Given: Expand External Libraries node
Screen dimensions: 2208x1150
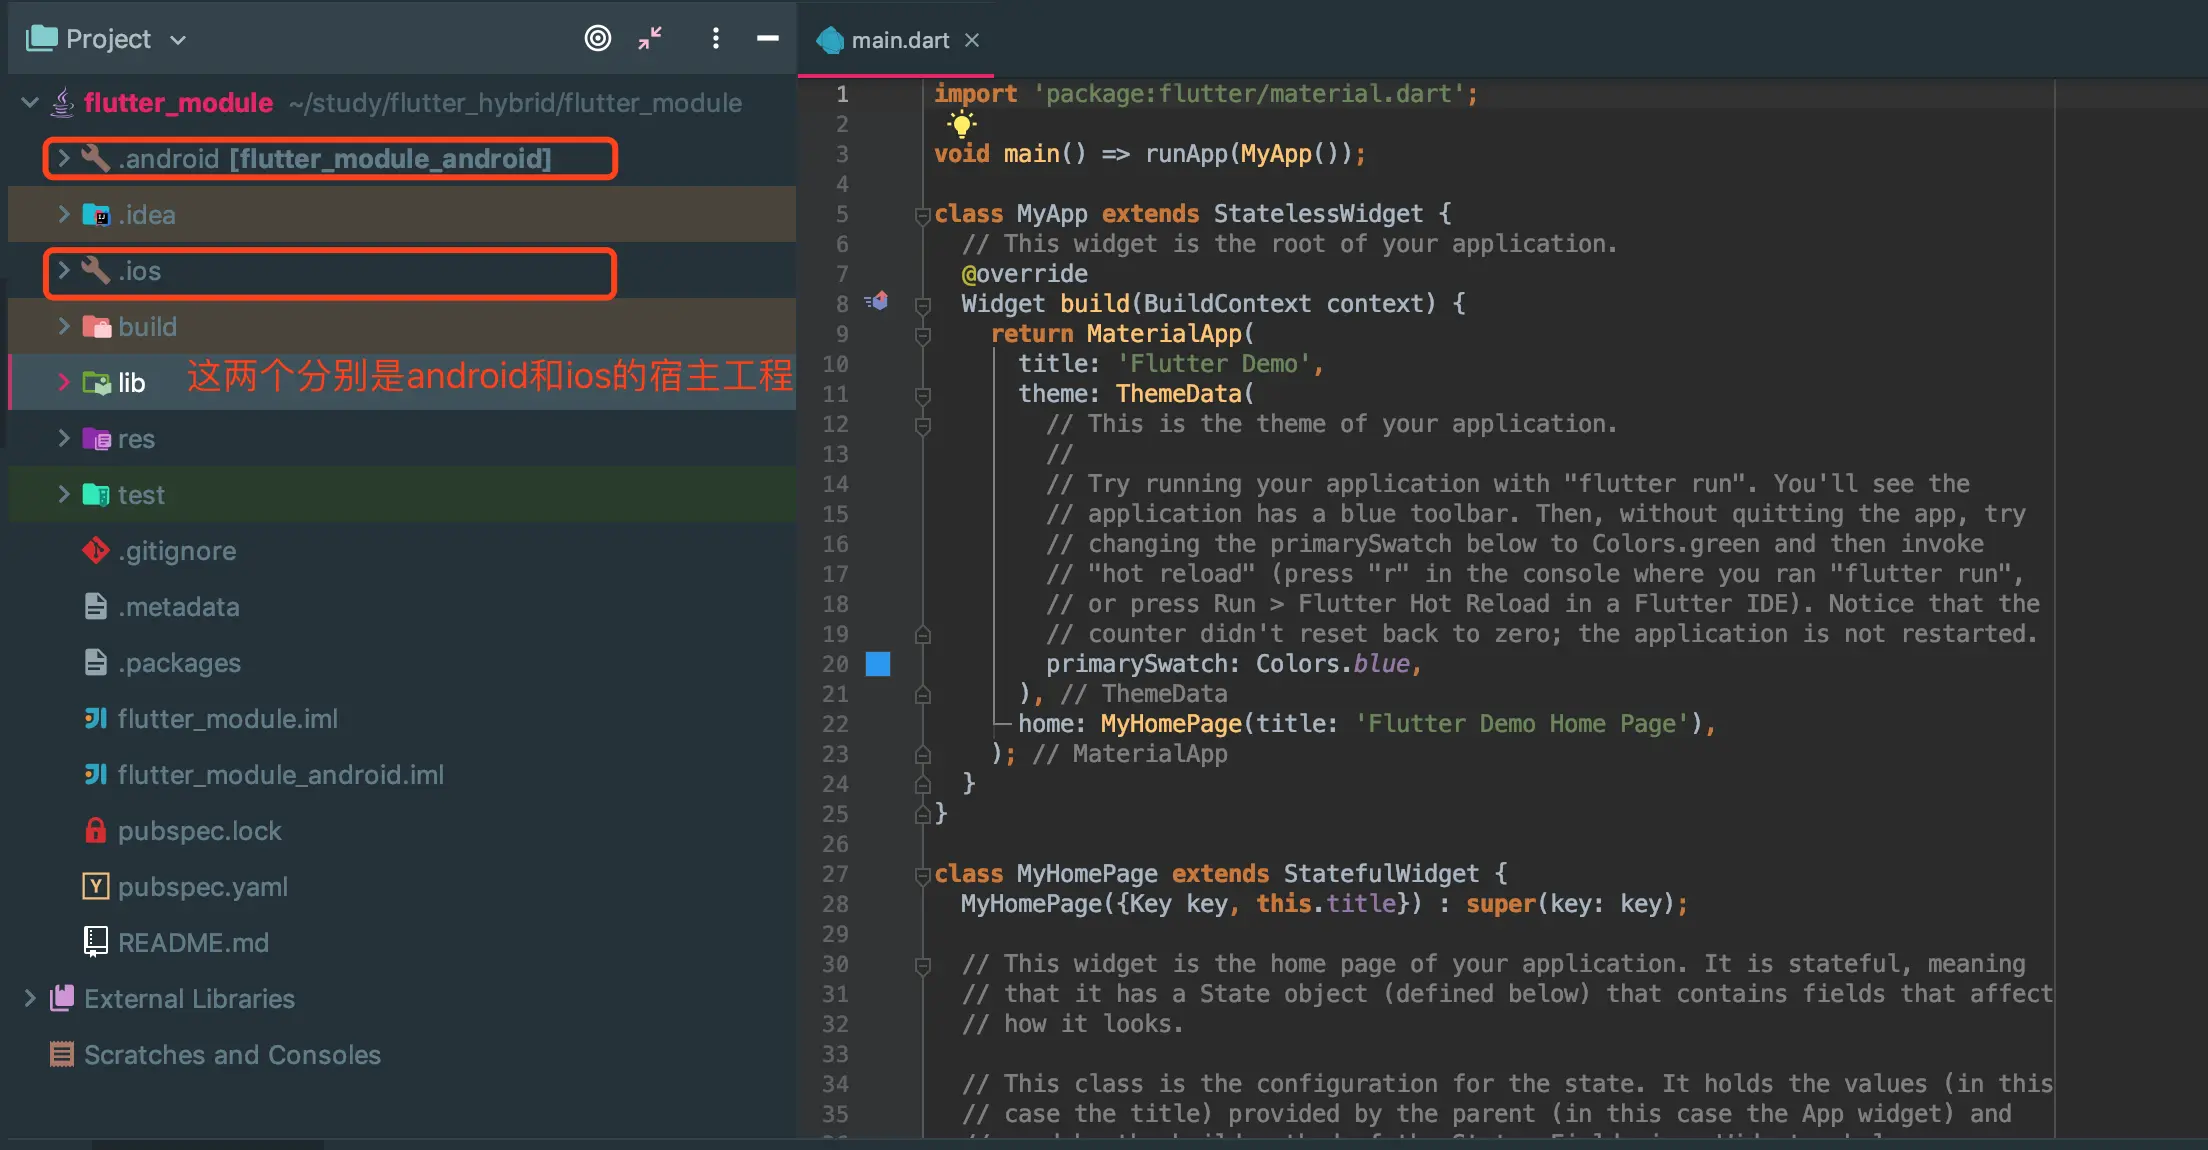Looking at the screenshot, I should coord(29,998).
